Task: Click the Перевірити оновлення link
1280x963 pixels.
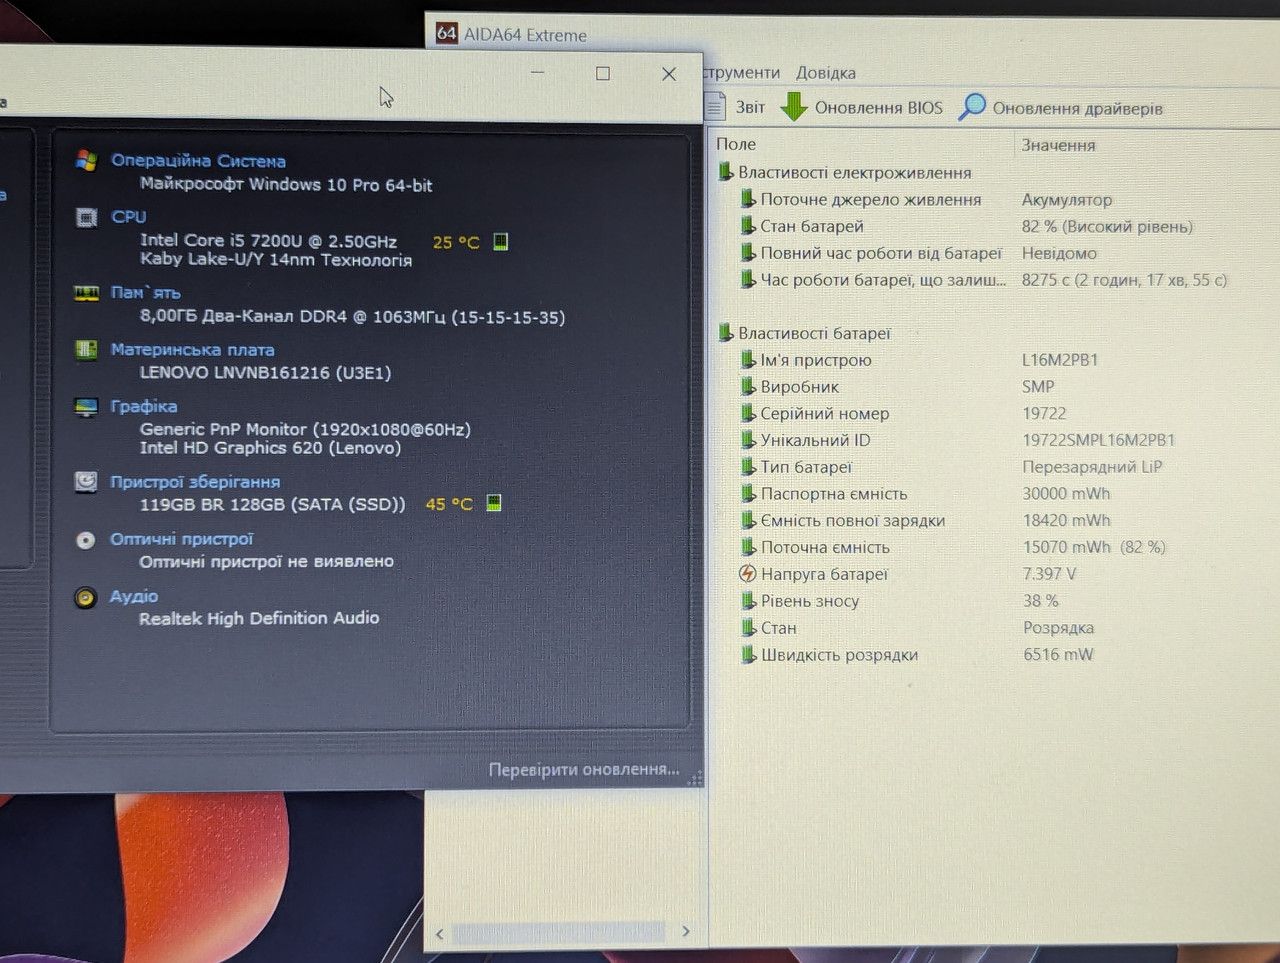Action: point(584,769)
